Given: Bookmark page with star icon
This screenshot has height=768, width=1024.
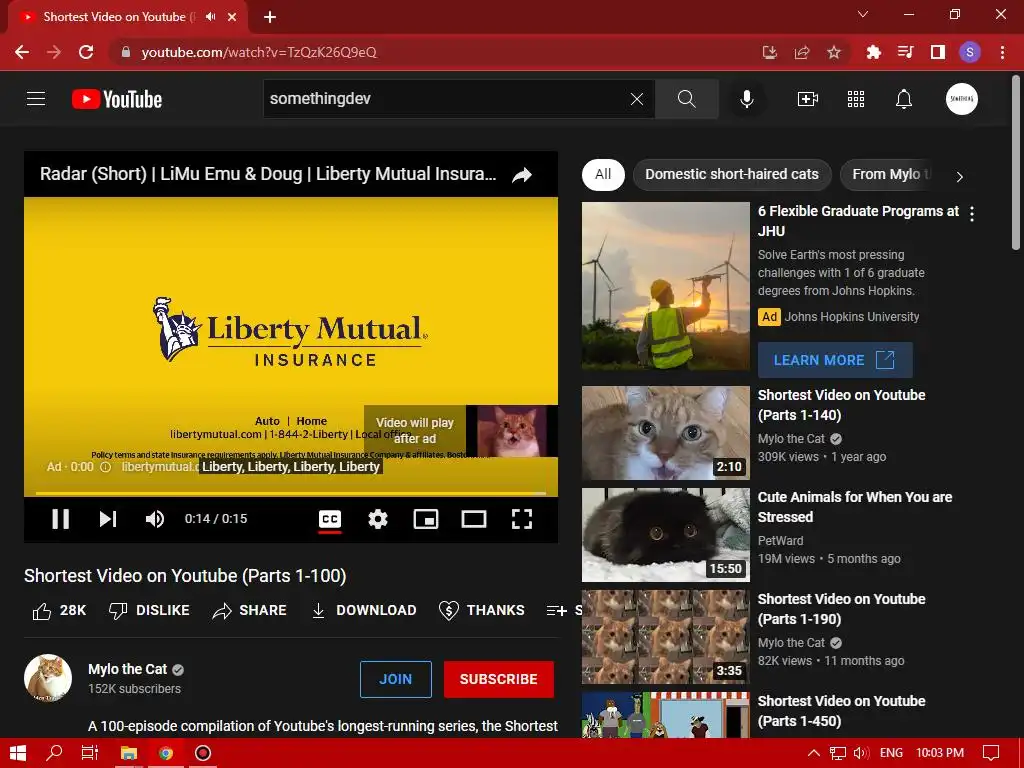Looking at the screenshot, I should pyautogui.click(x=834, y=52).
